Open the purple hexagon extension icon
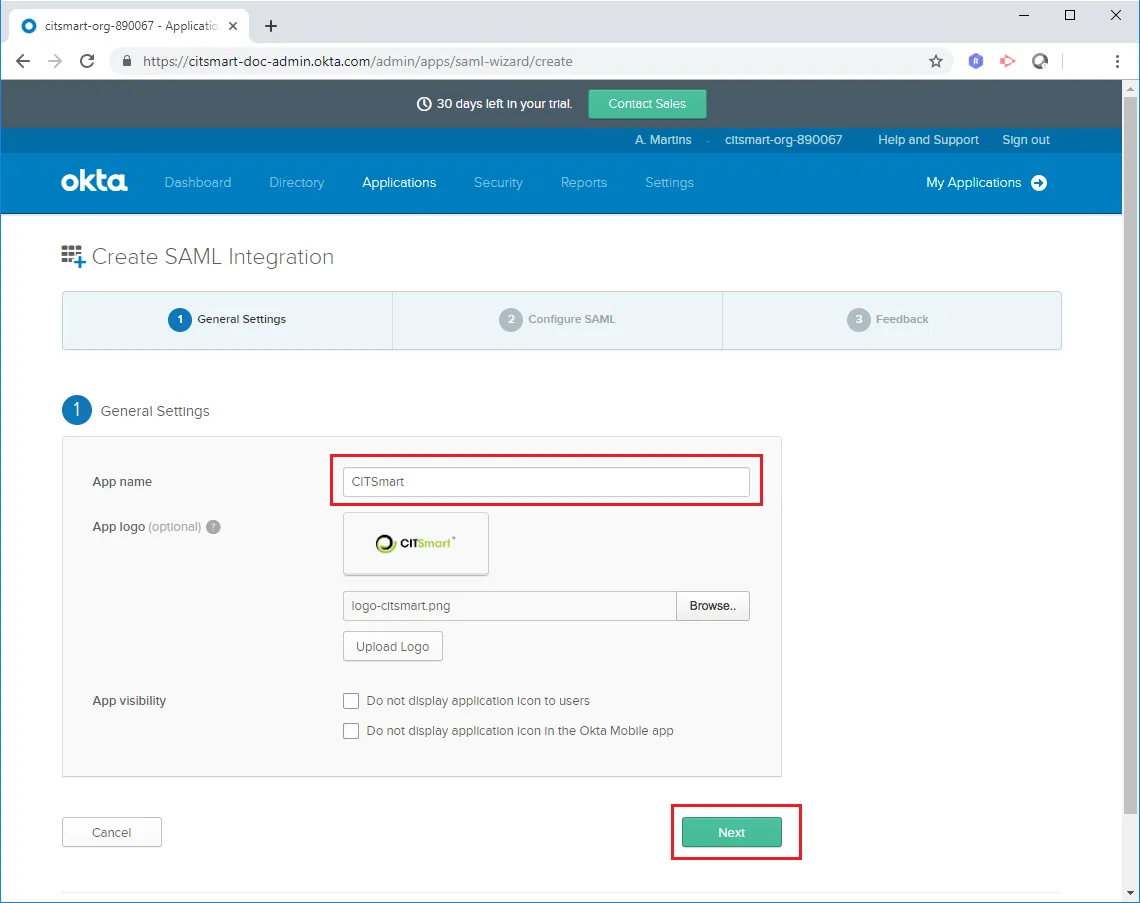 point(976,61)
